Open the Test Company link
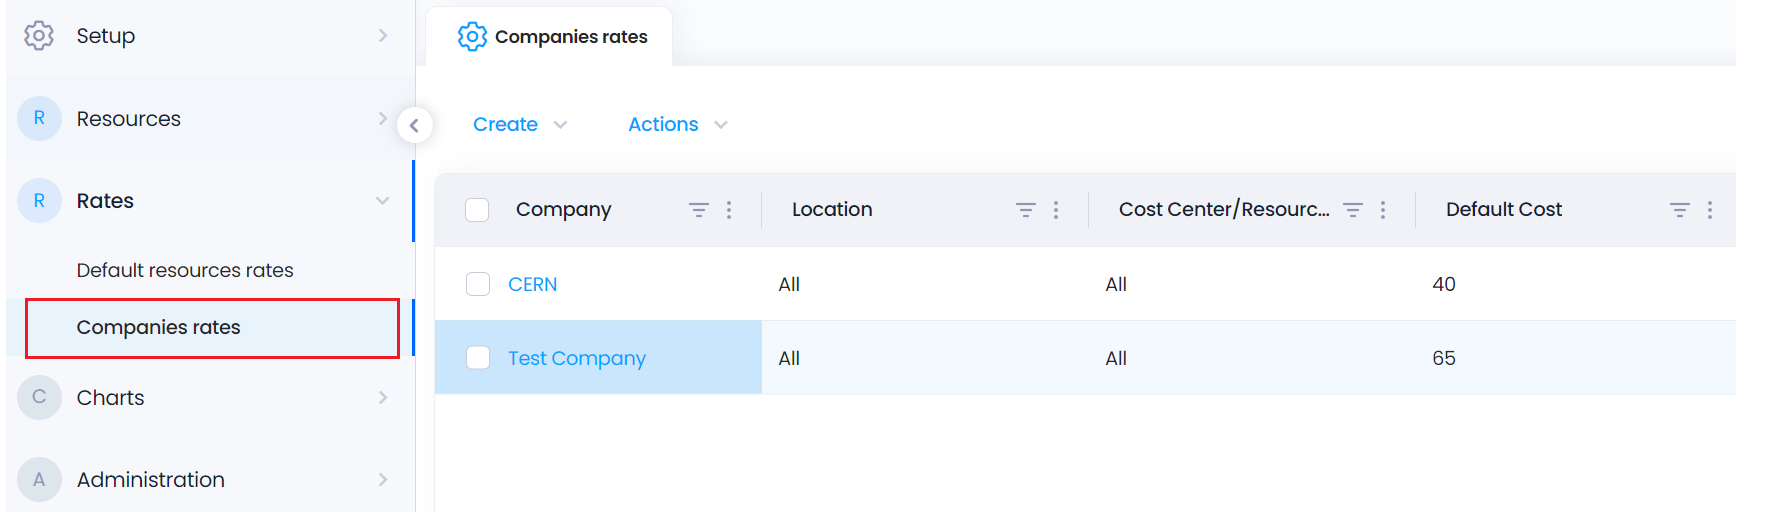The width and height of the screenshot is (1767, 512). [x=577, y=358]
